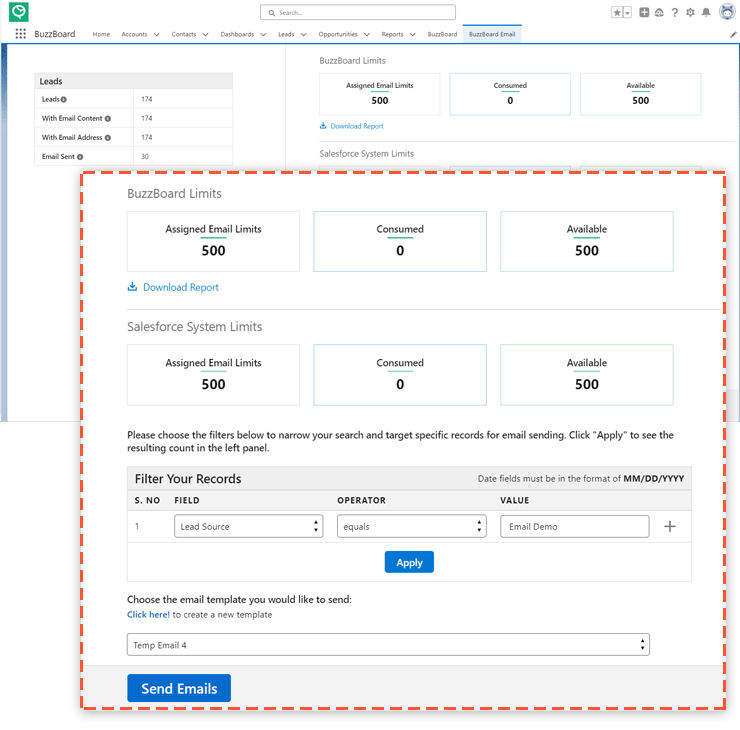Expand the Reports tab chevron
Screen dimensions: 740x730
click(412, 34)
